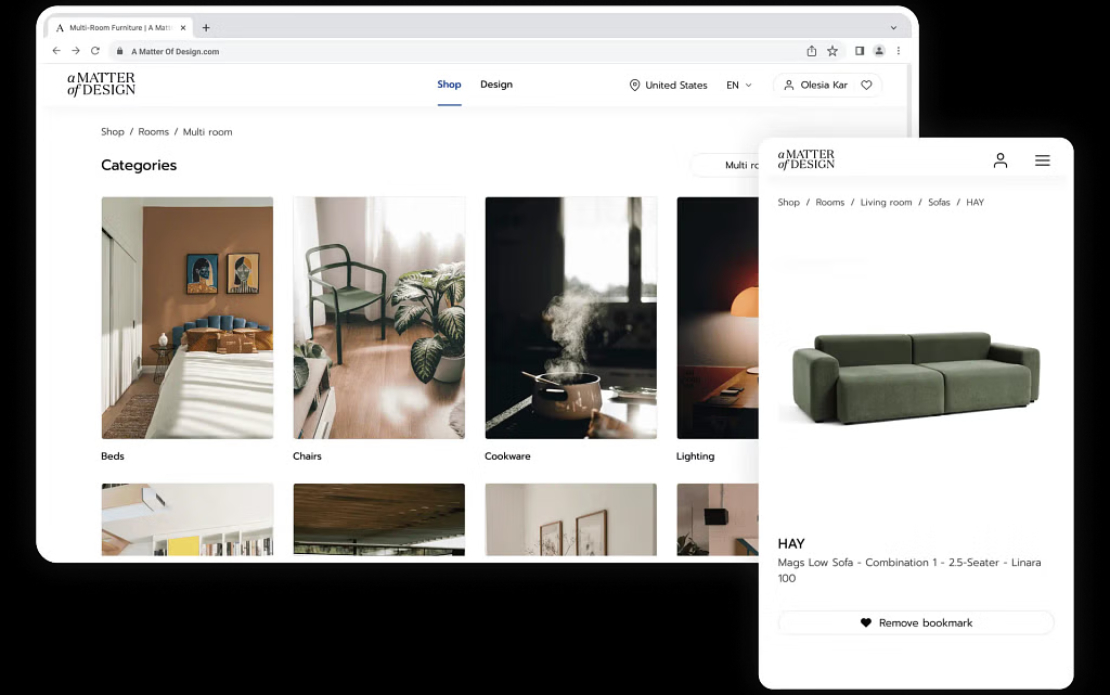Open the tab search chevron in the browser
The width and height of the screenshot is (1110, 695).
click(893, 28)
